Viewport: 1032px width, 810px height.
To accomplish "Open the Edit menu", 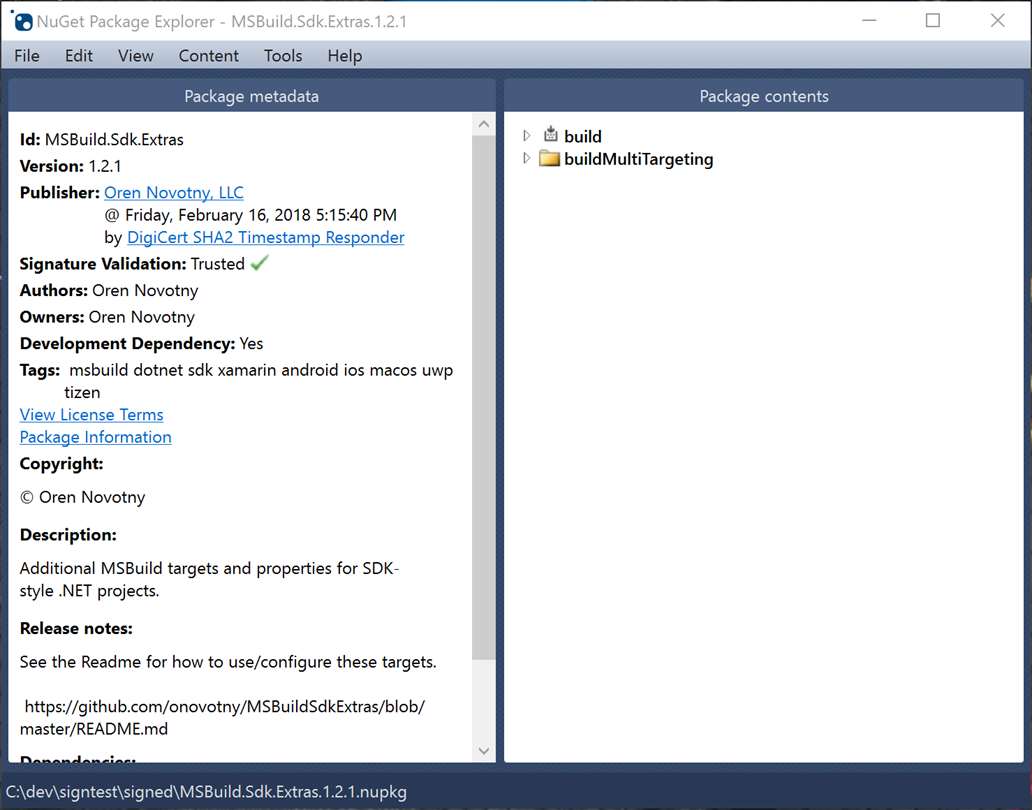I will (78, 56).
